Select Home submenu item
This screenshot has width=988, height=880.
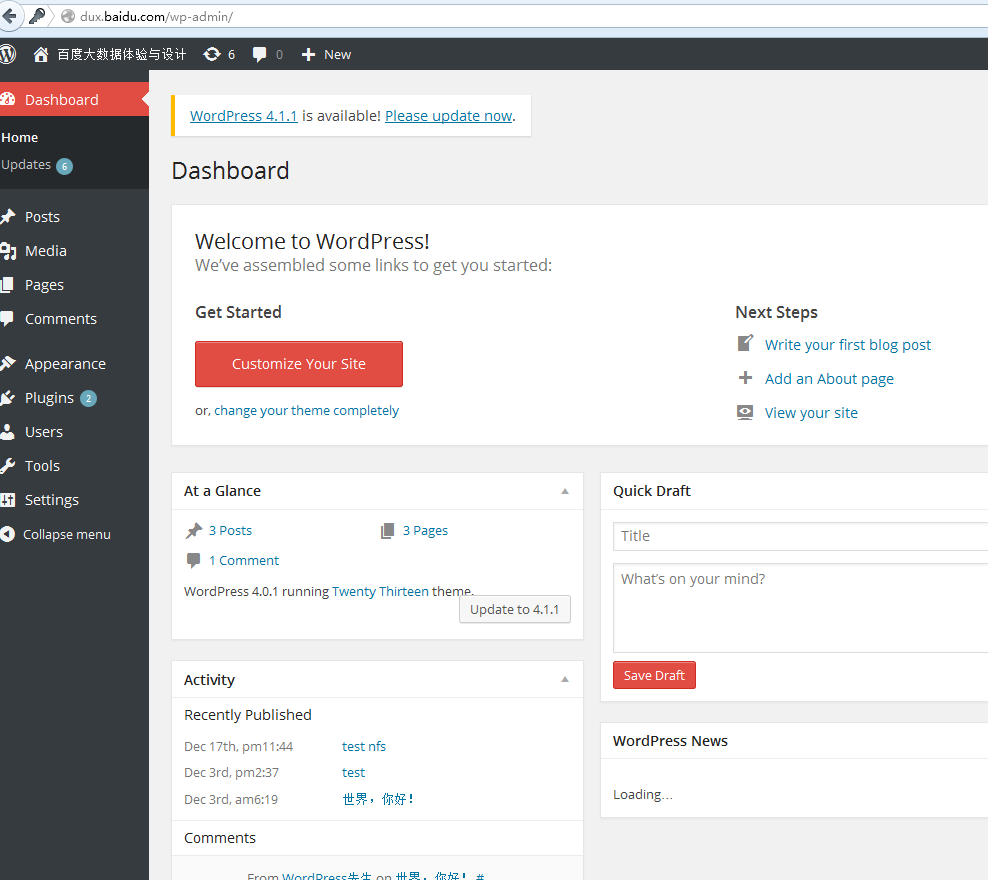[20, 137]
